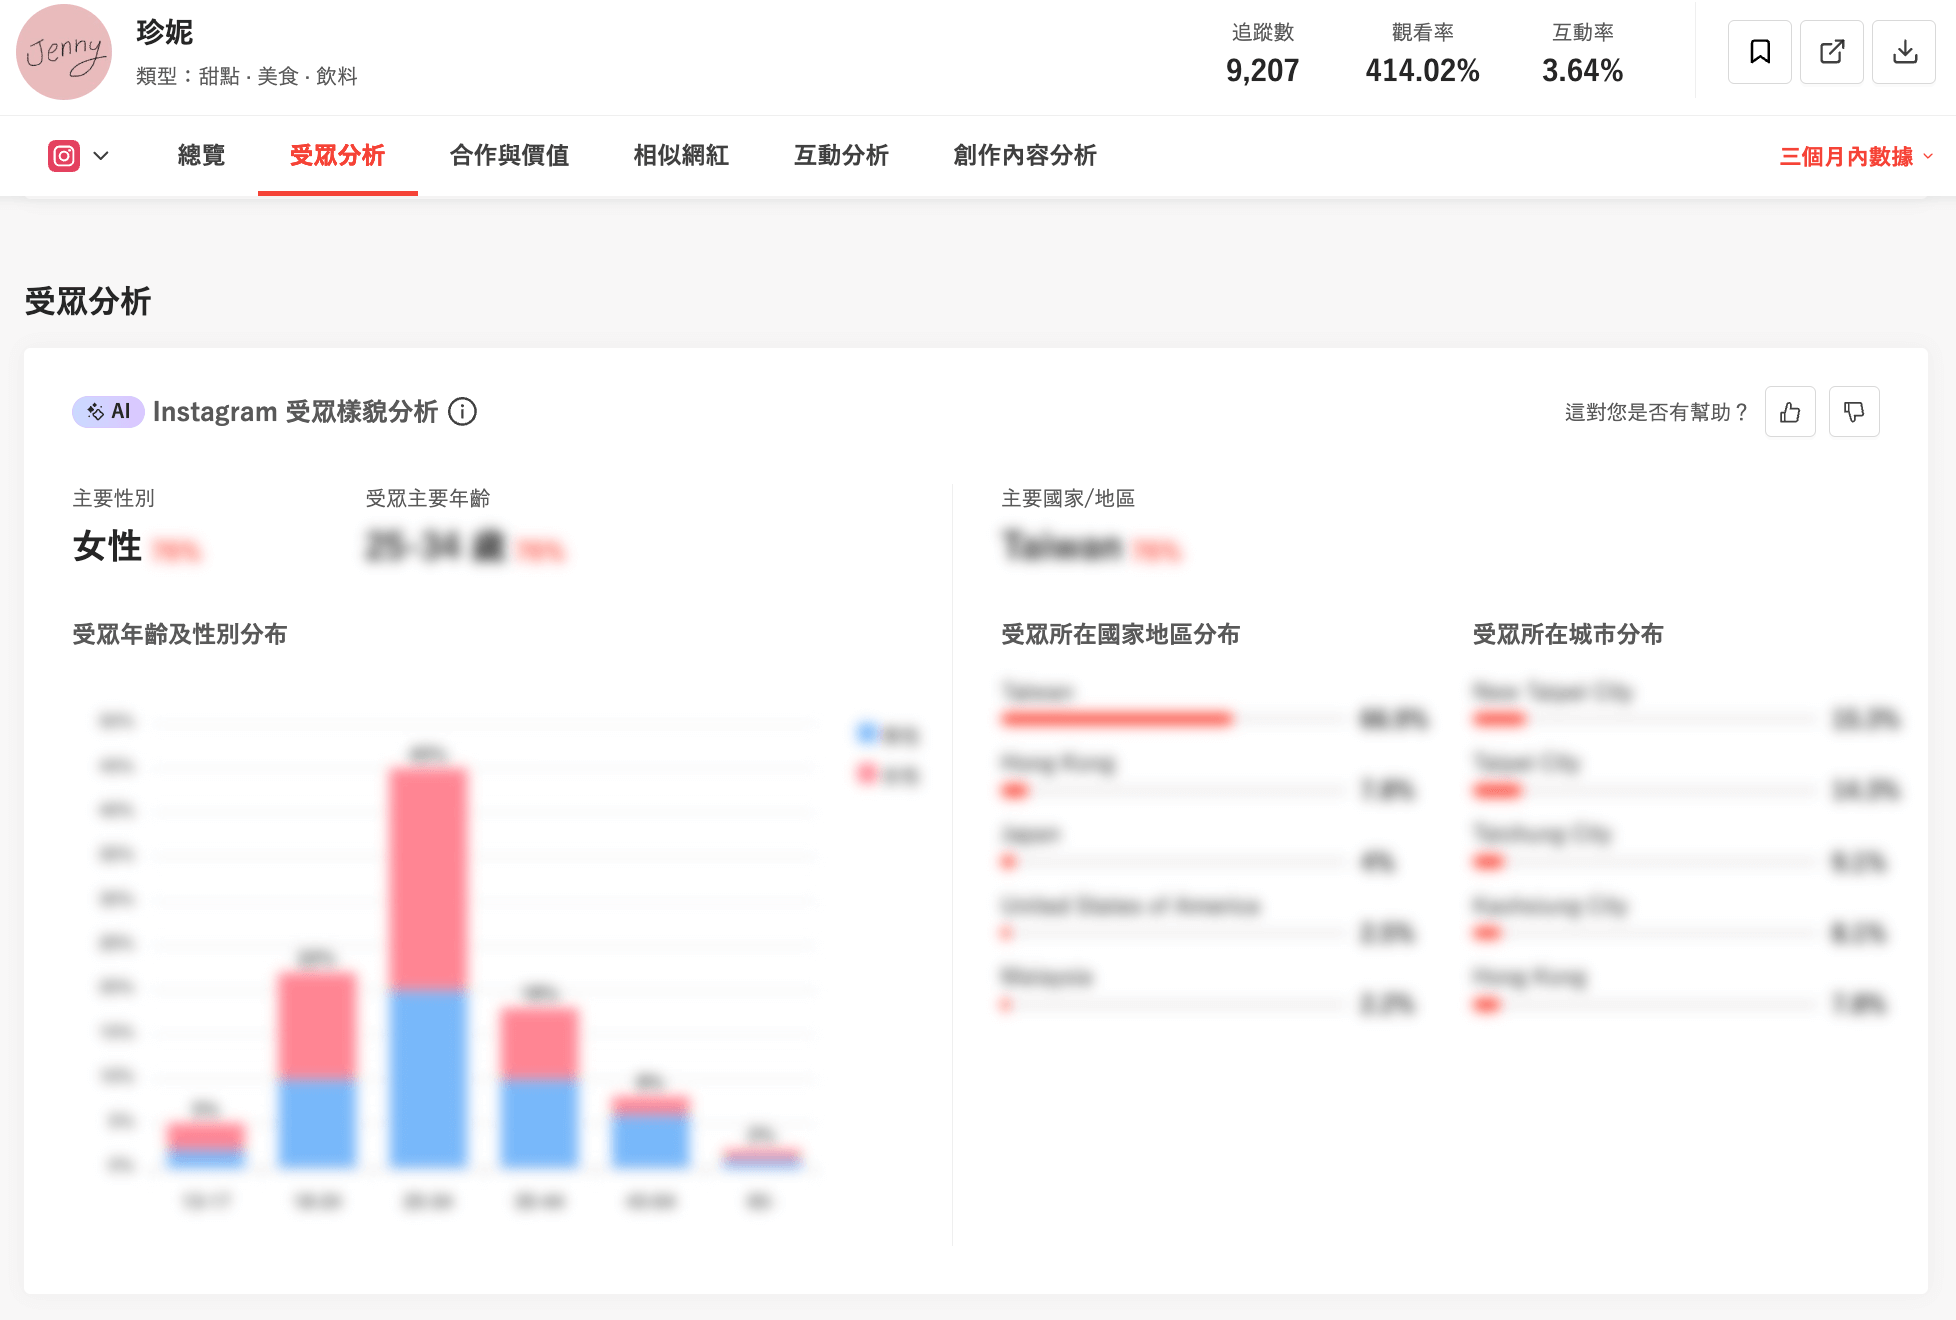Click the thumbs up helpful button
The image size is (1956, 1320).
pos(1790,412)
